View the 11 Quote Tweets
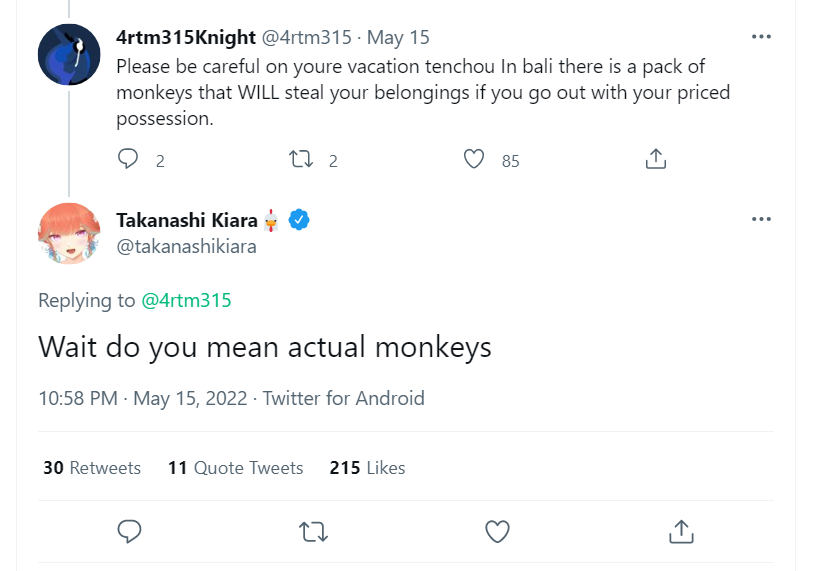831x571 pixels. tap(236, 468)
